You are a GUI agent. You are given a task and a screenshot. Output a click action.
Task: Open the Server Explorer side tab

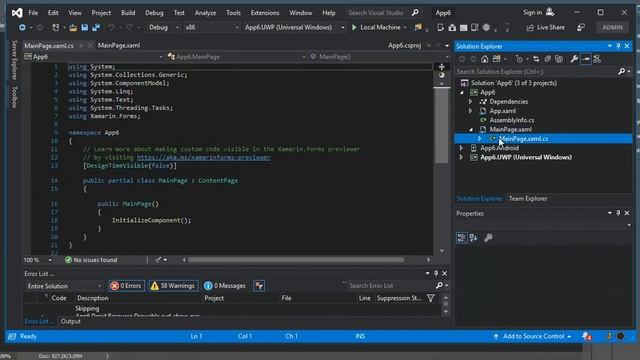coord(14,60)
